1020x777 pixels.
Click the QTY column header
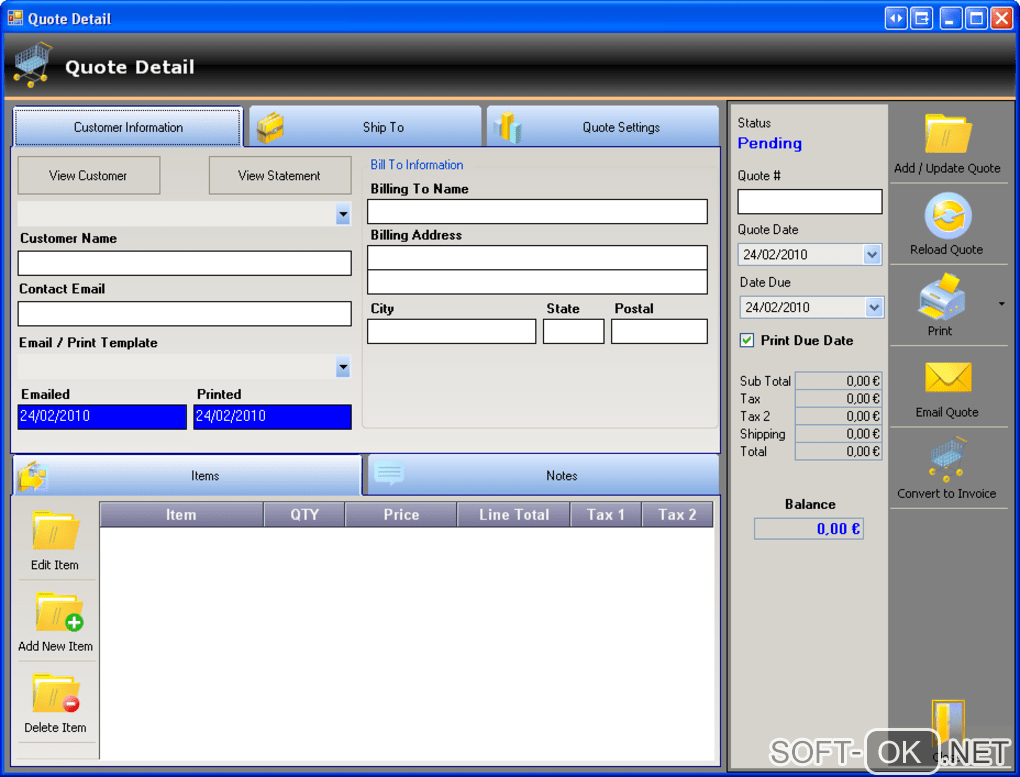coord(304,515)
